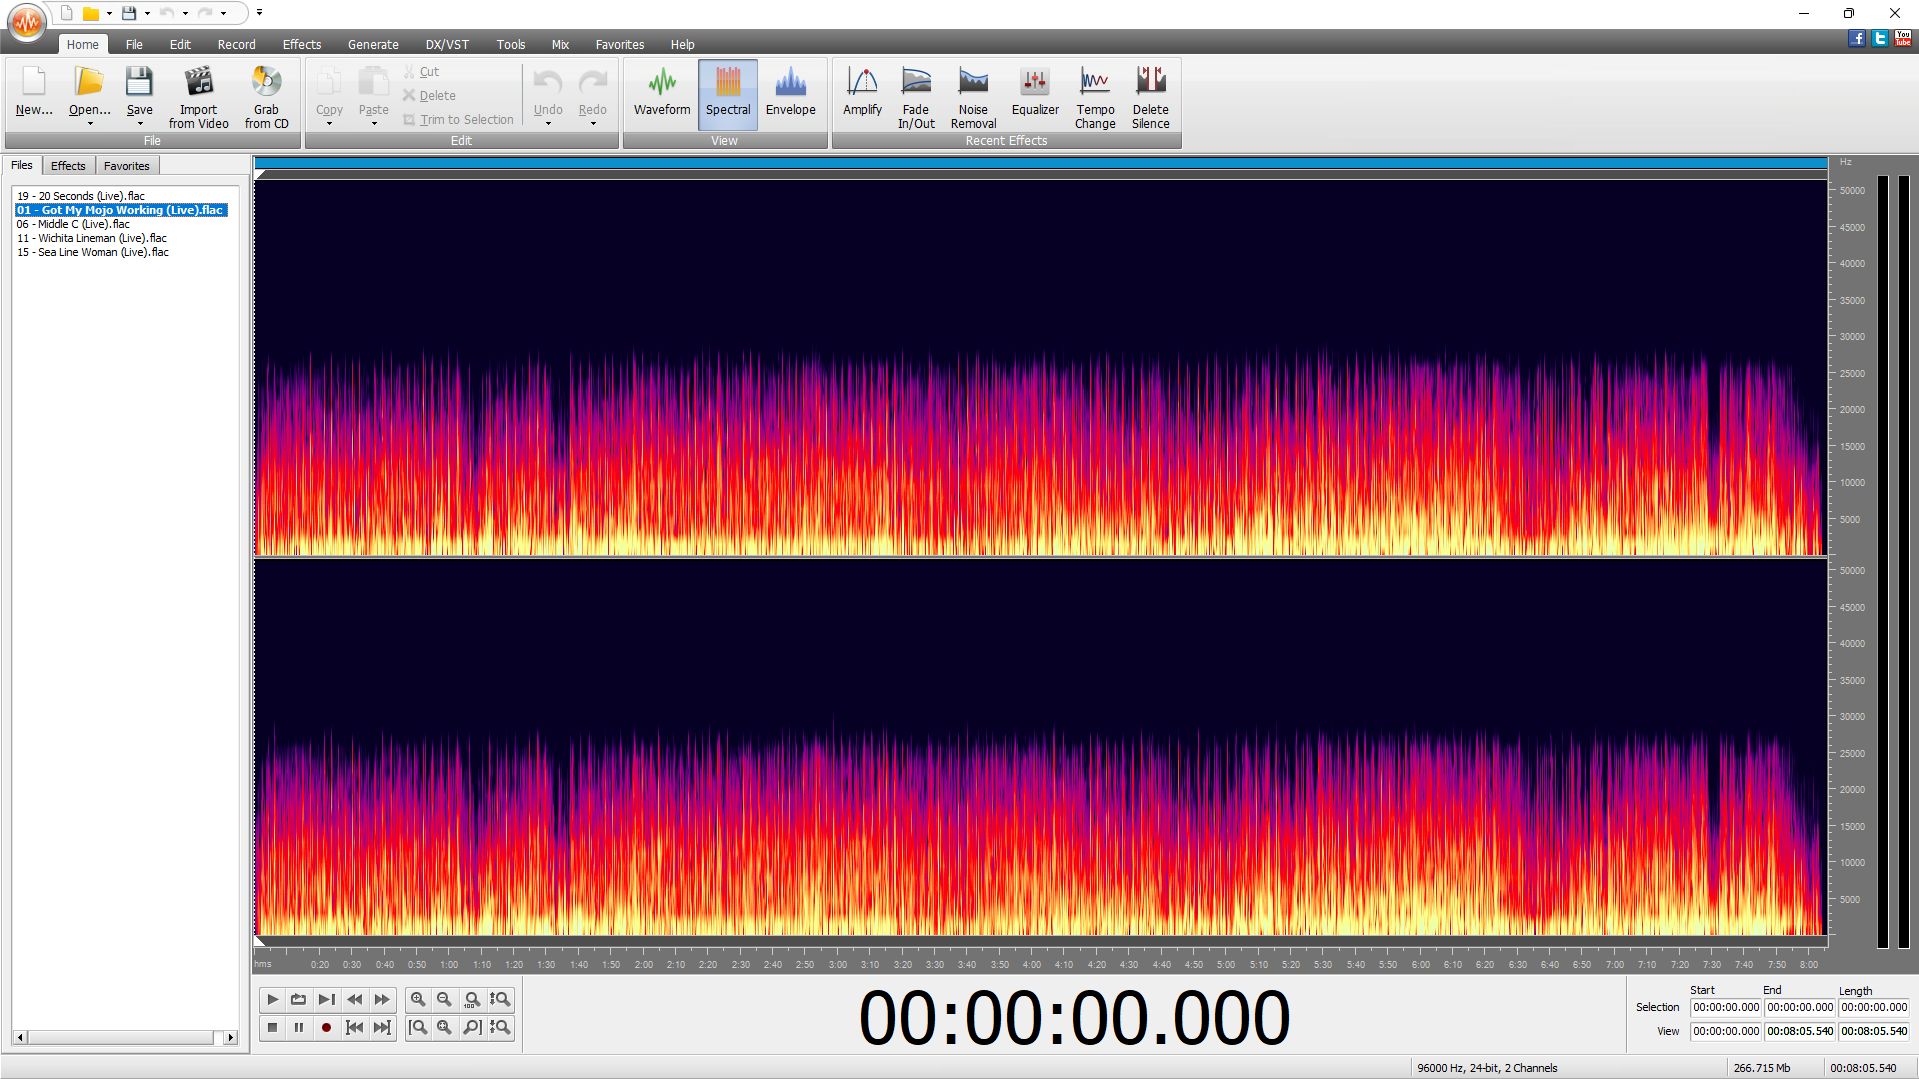Click Import from Video
Screen dimensions: 1919x1079
pos(198,96)
